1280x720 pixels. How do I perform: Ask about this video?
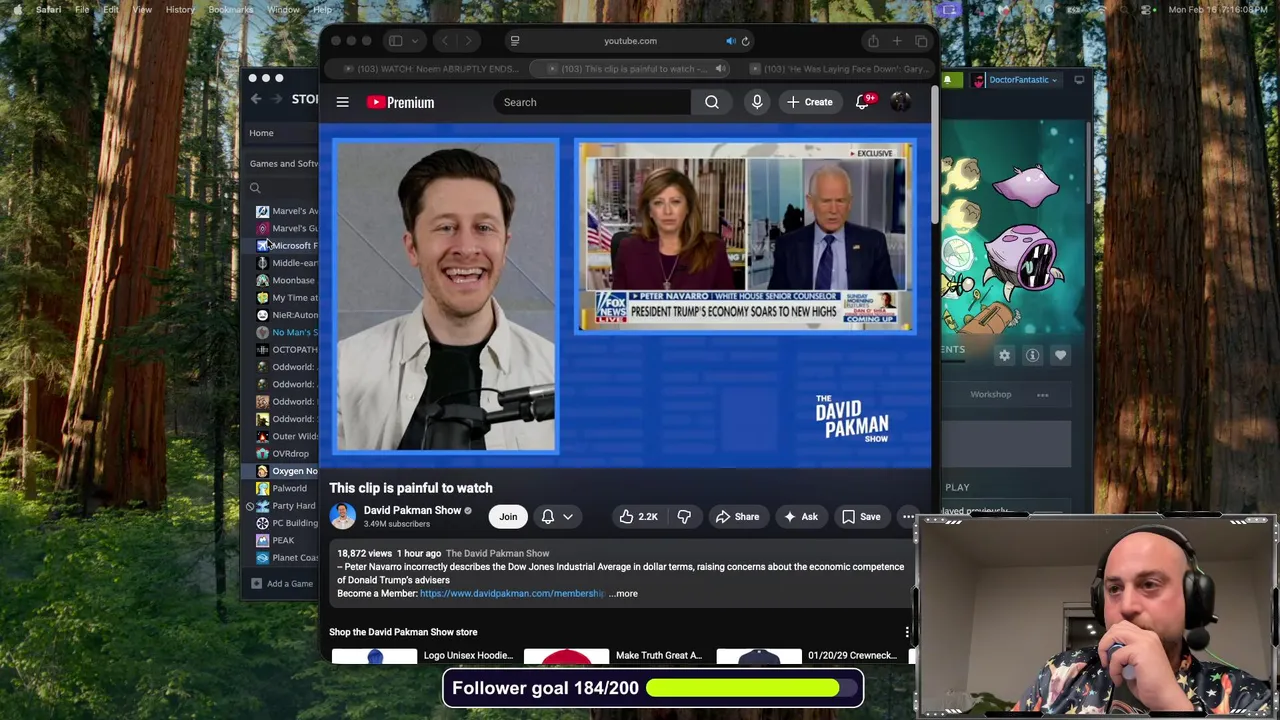tap(800, 517)
